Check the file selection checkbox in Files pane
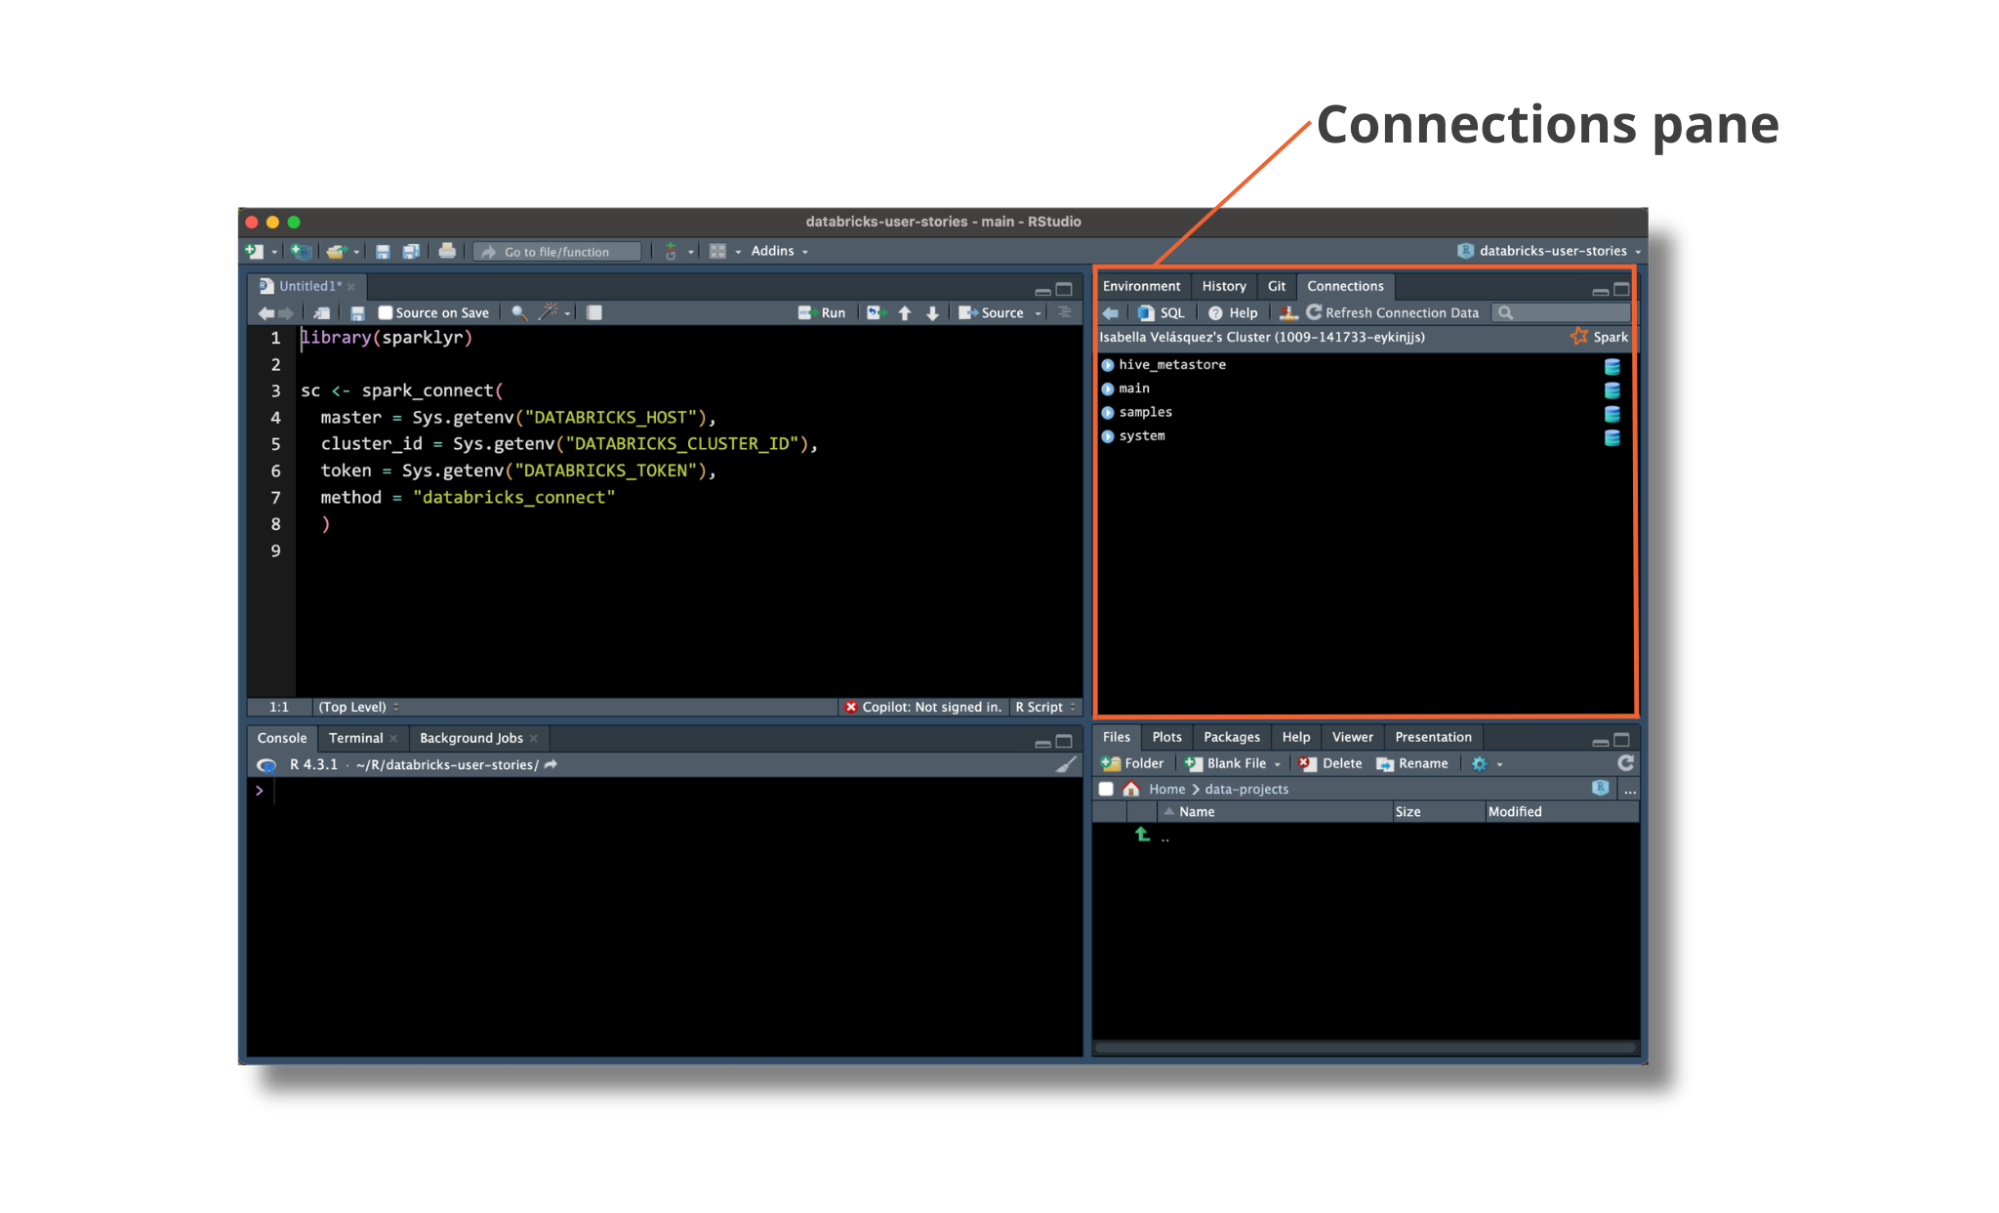The height and width of the screenshot is (1213, 1999). pyautogui.click(x=1105, y=788)
